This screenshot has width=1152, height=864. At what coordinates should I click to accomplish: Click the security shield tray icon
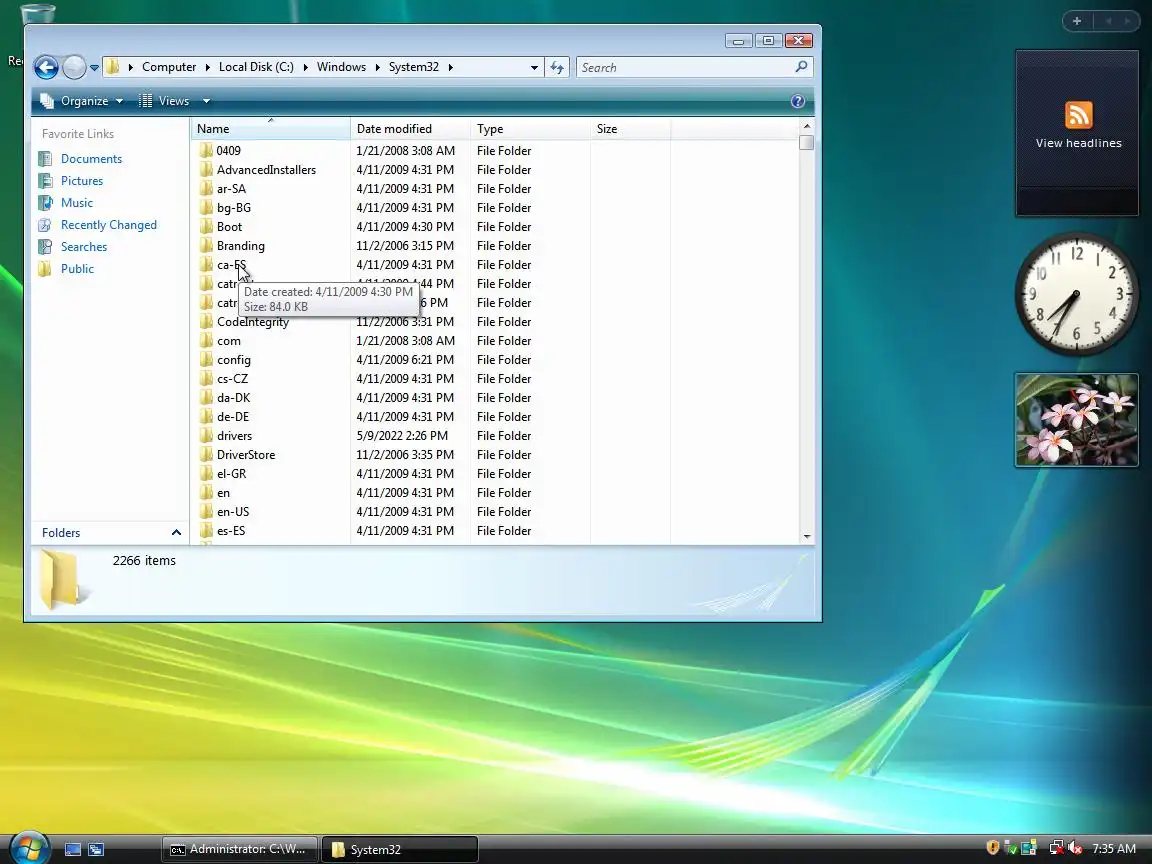(993, 848)
